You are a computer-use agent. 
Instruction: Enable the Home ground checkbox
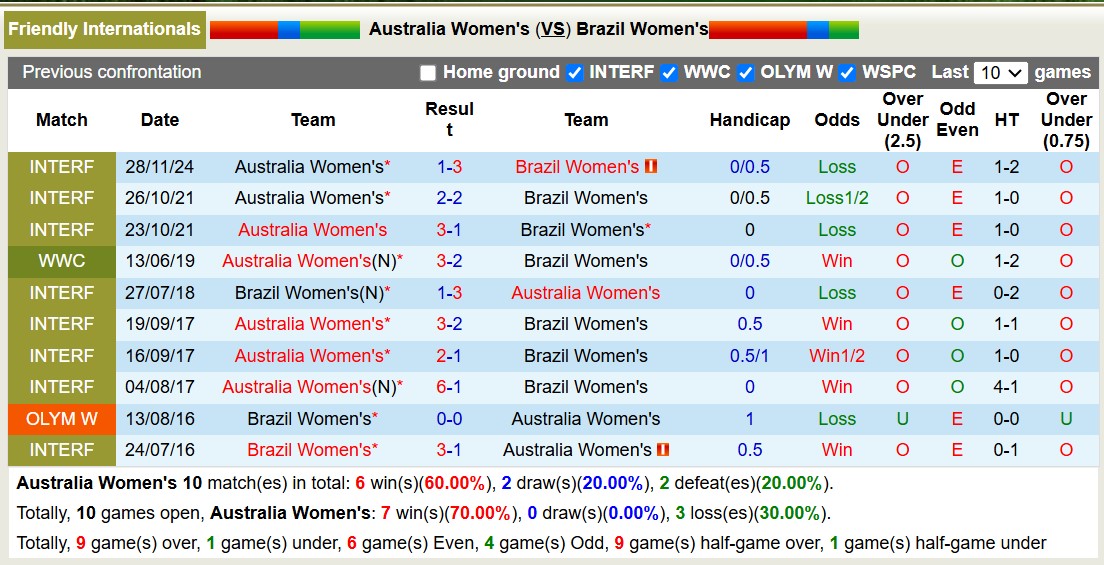pyautogui.click(x=428, y=73)
